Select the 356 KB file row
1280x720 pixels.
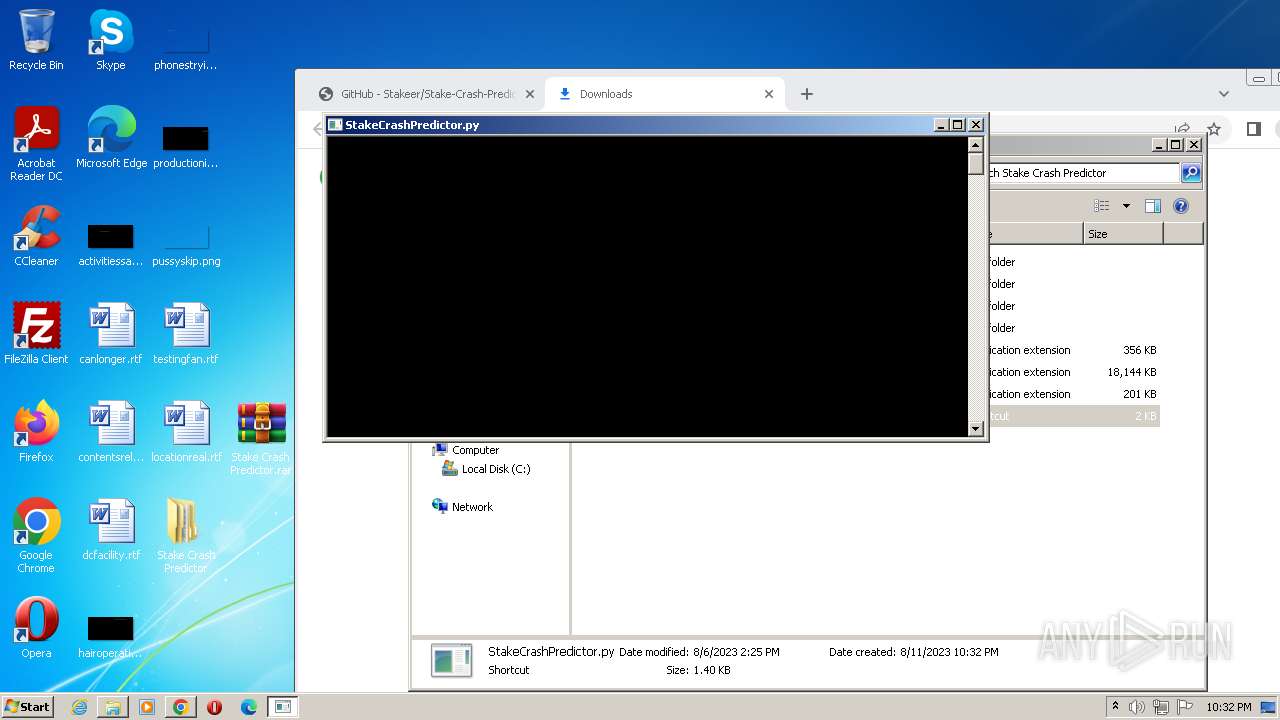click(x=1072, y=350)
